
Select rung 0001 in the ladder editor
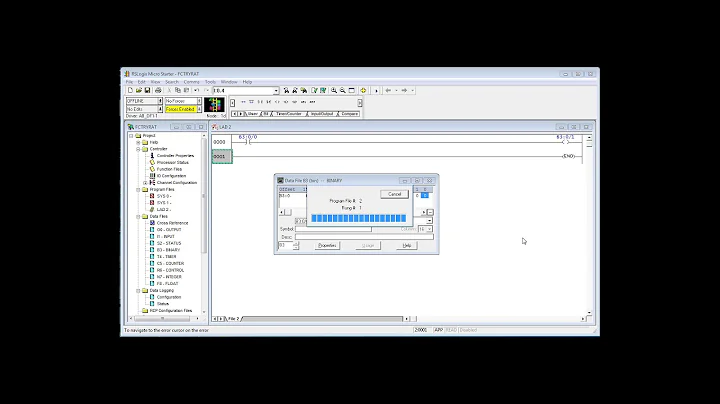[x=222, y=157]
